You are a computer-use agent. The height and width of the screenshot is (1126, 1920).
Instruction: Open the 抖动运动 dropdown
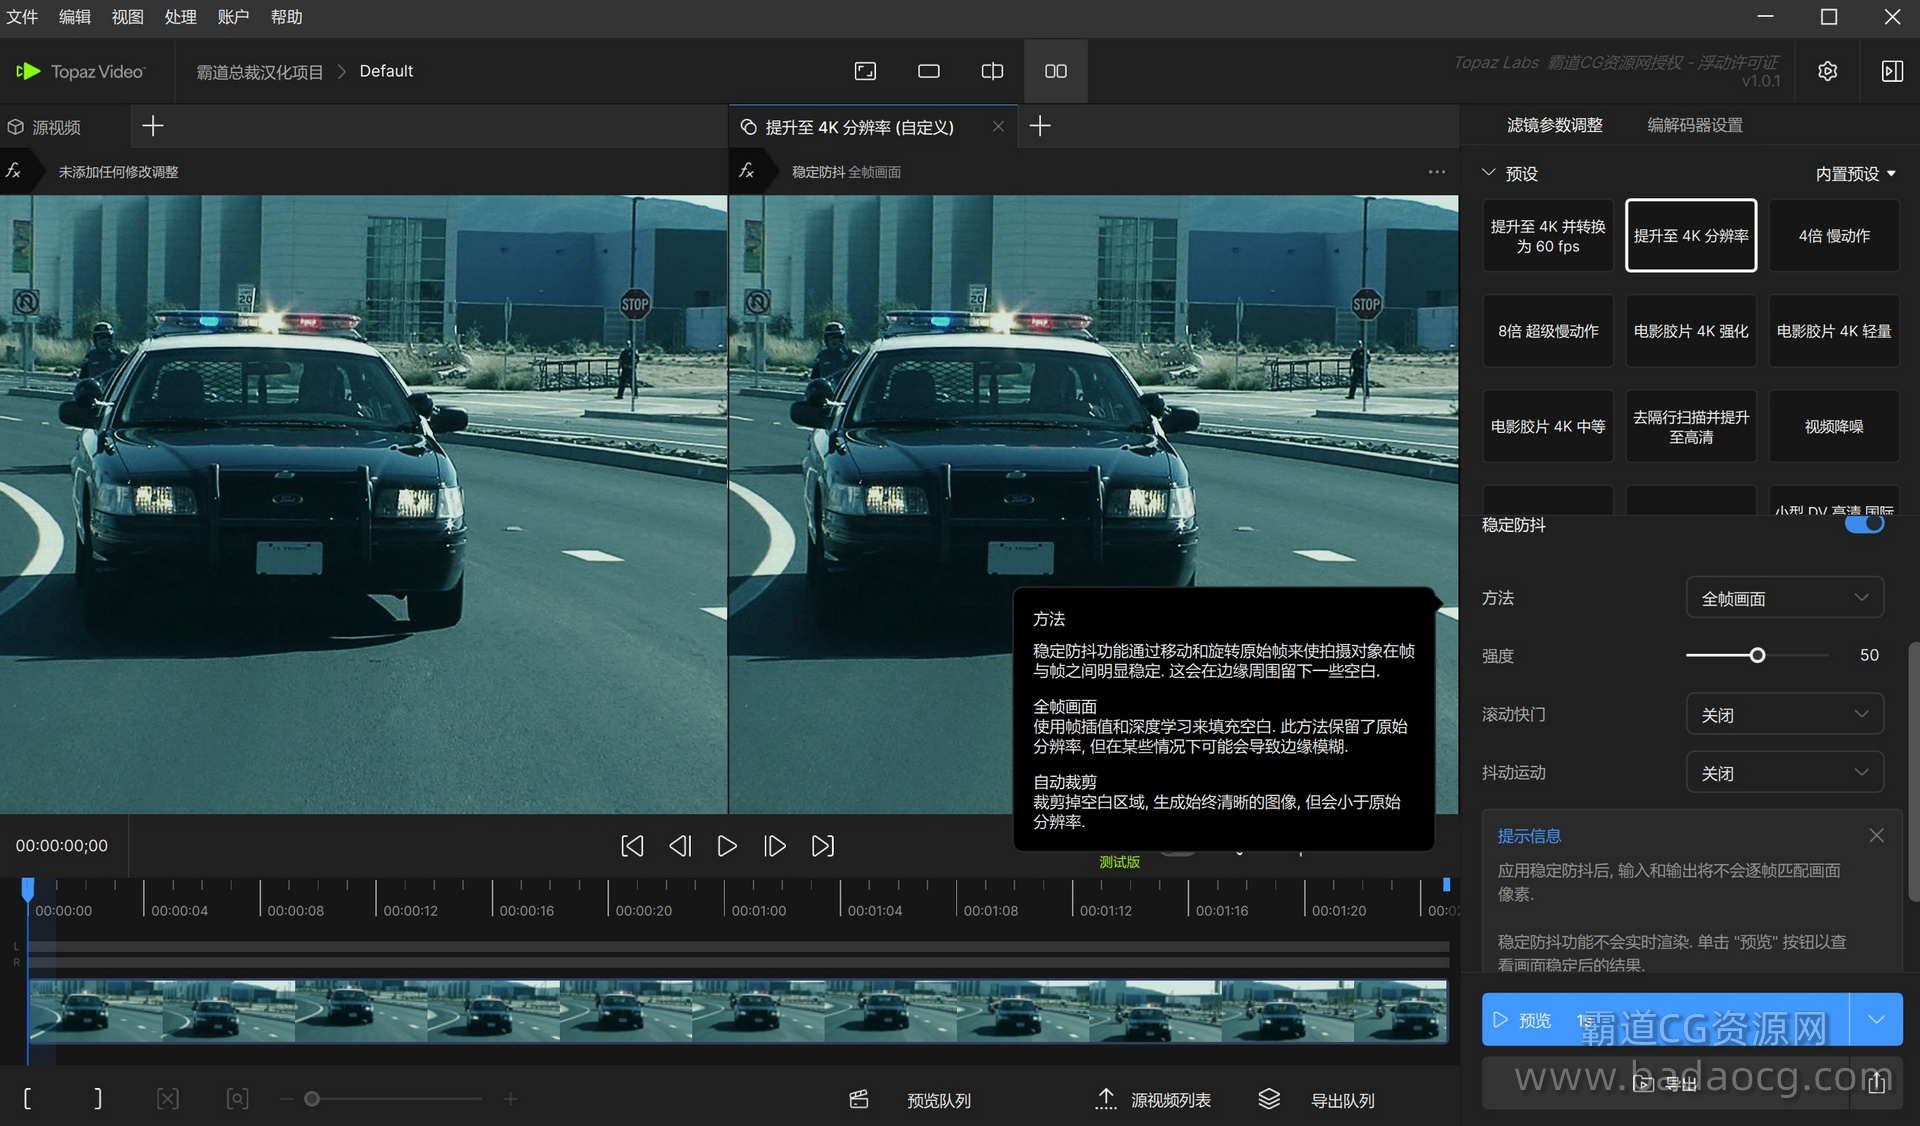coord(1784,772)
